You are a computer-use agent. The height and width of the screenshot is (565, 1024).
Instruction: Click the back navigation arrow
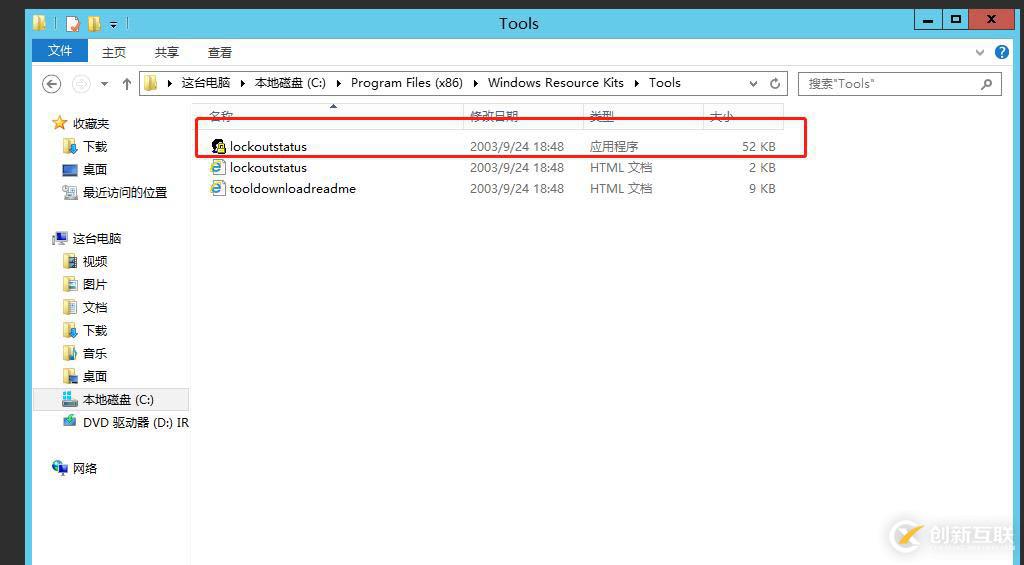point(52,84)
